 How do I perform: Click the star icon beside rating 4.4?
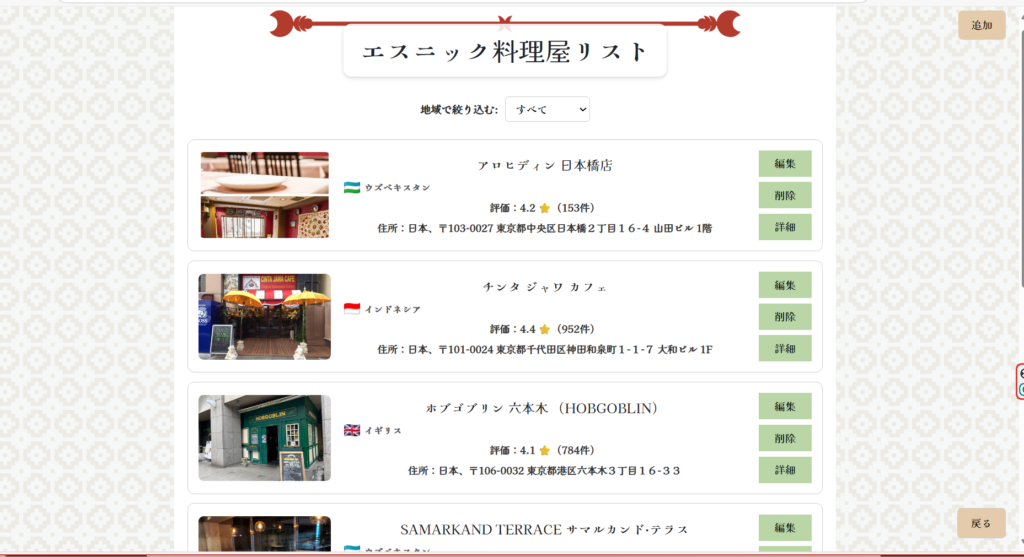pos(545,330)
